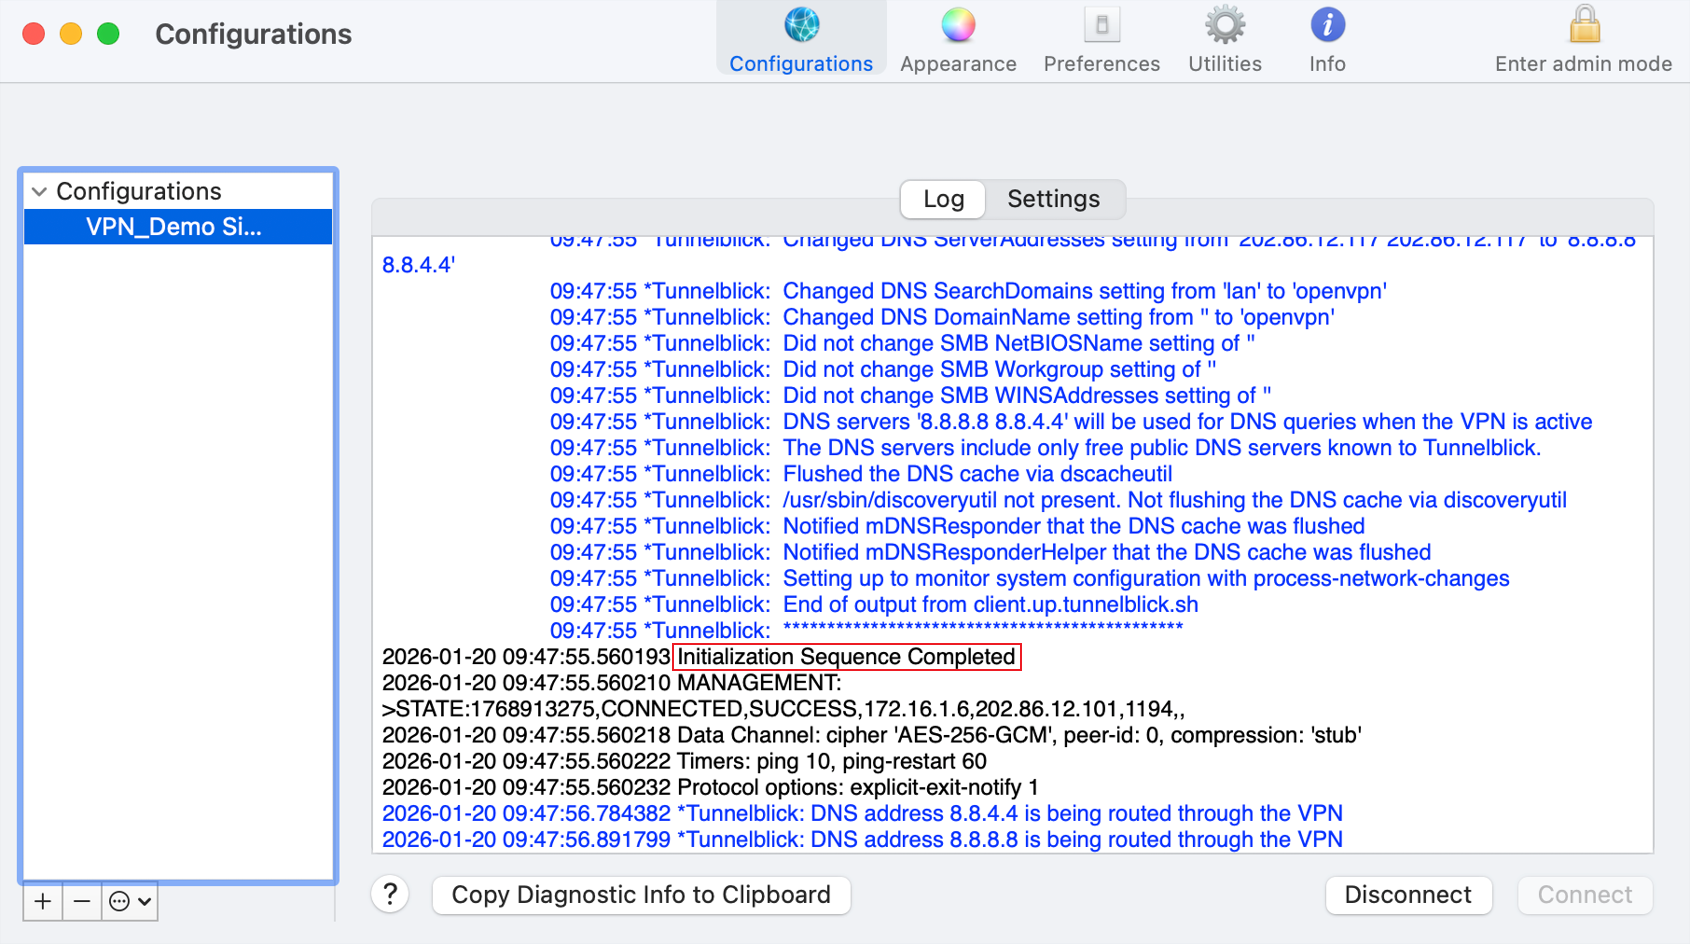Switch to the Log tab
The height and width of the screenshot is (944, 1690).
(x=943, y=199)
